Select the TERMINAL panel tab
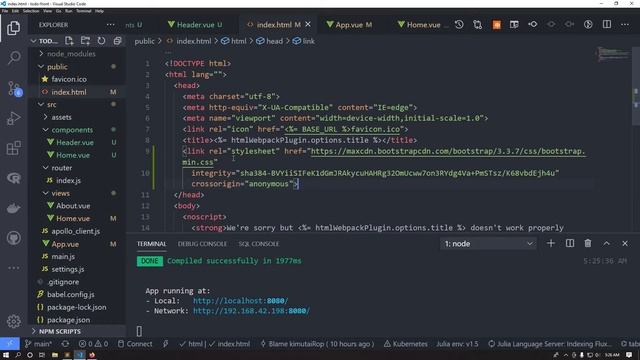 (x=151, y=244)
